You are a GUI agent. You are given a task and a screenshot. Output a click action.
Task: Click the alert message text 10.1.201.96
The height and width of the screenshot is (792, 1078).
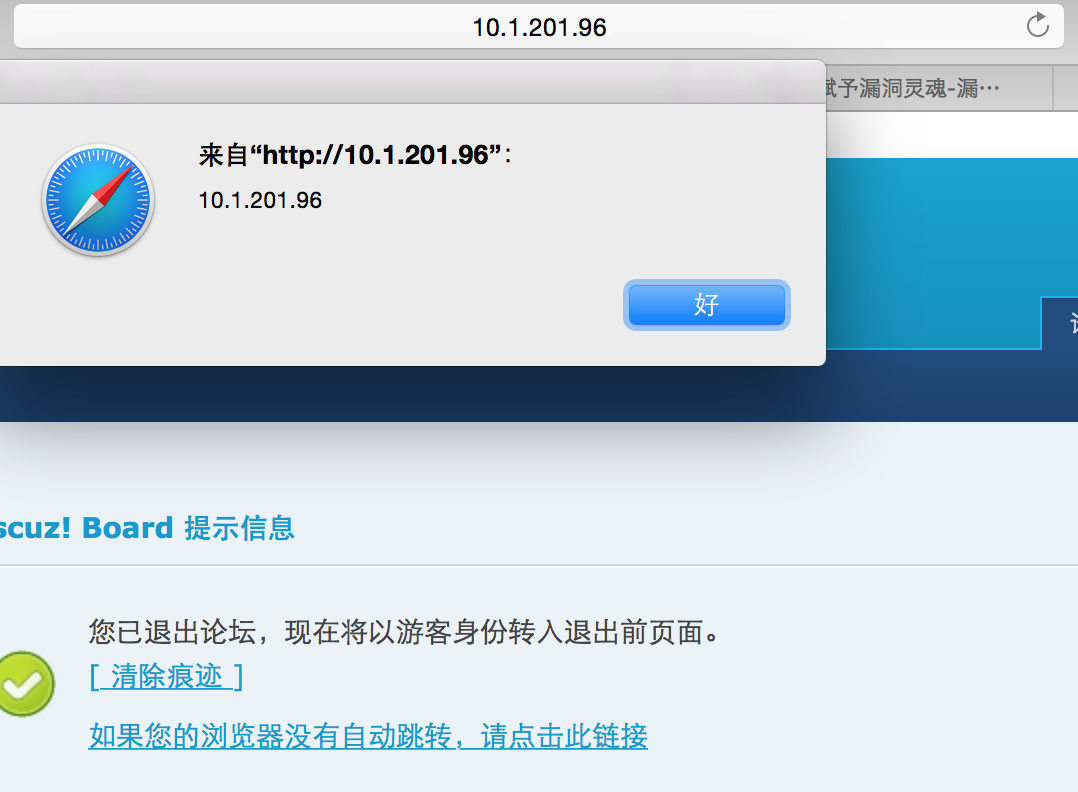point(260,200)
